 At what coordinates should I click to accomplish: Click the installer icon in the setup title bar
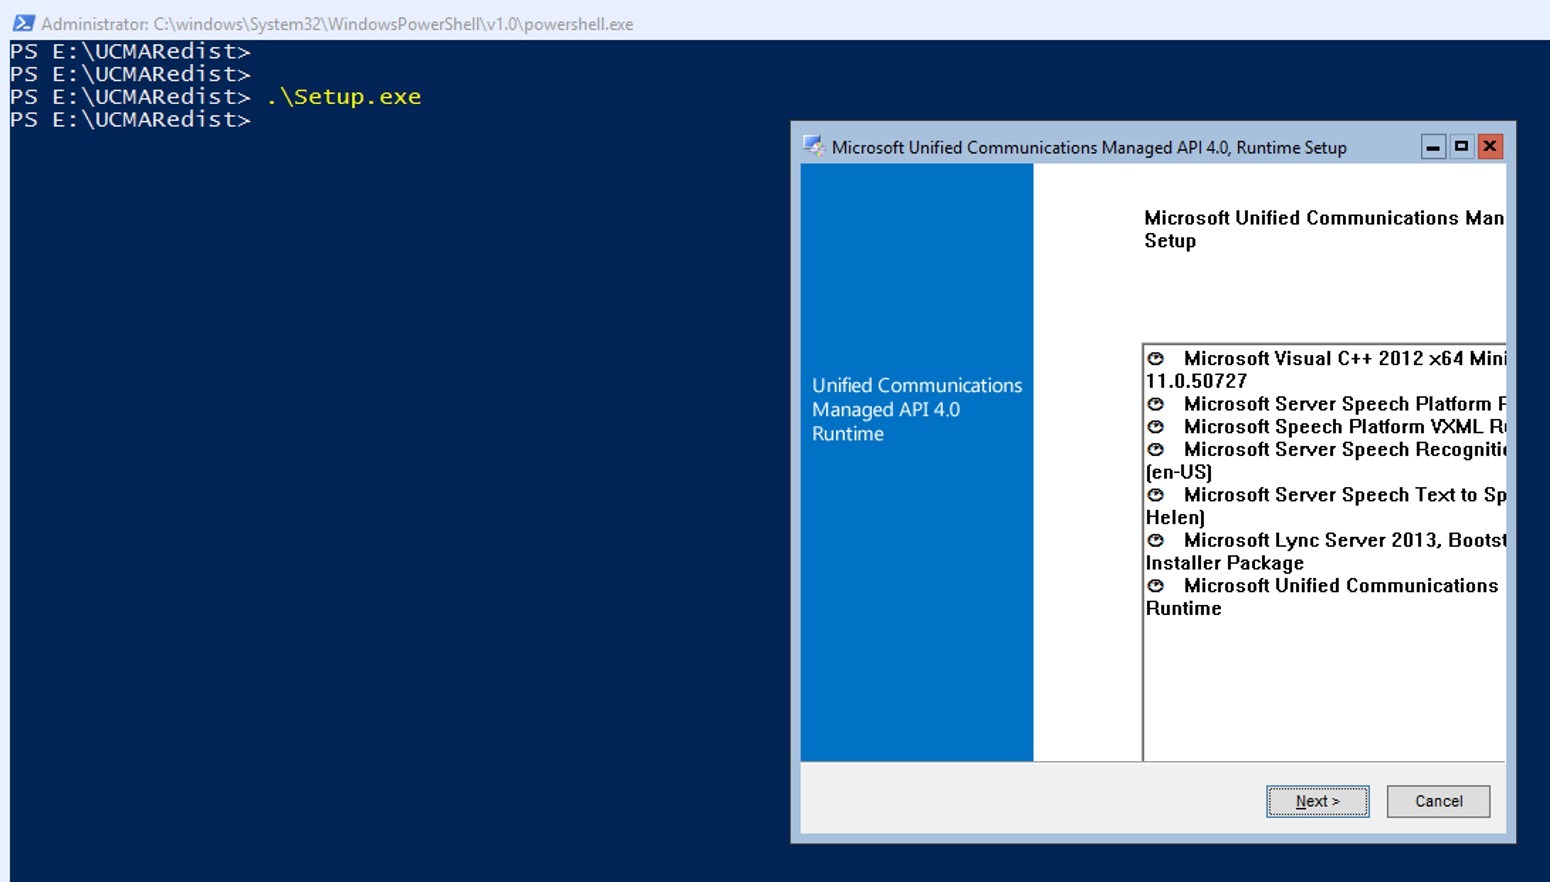tap(814, 147)
